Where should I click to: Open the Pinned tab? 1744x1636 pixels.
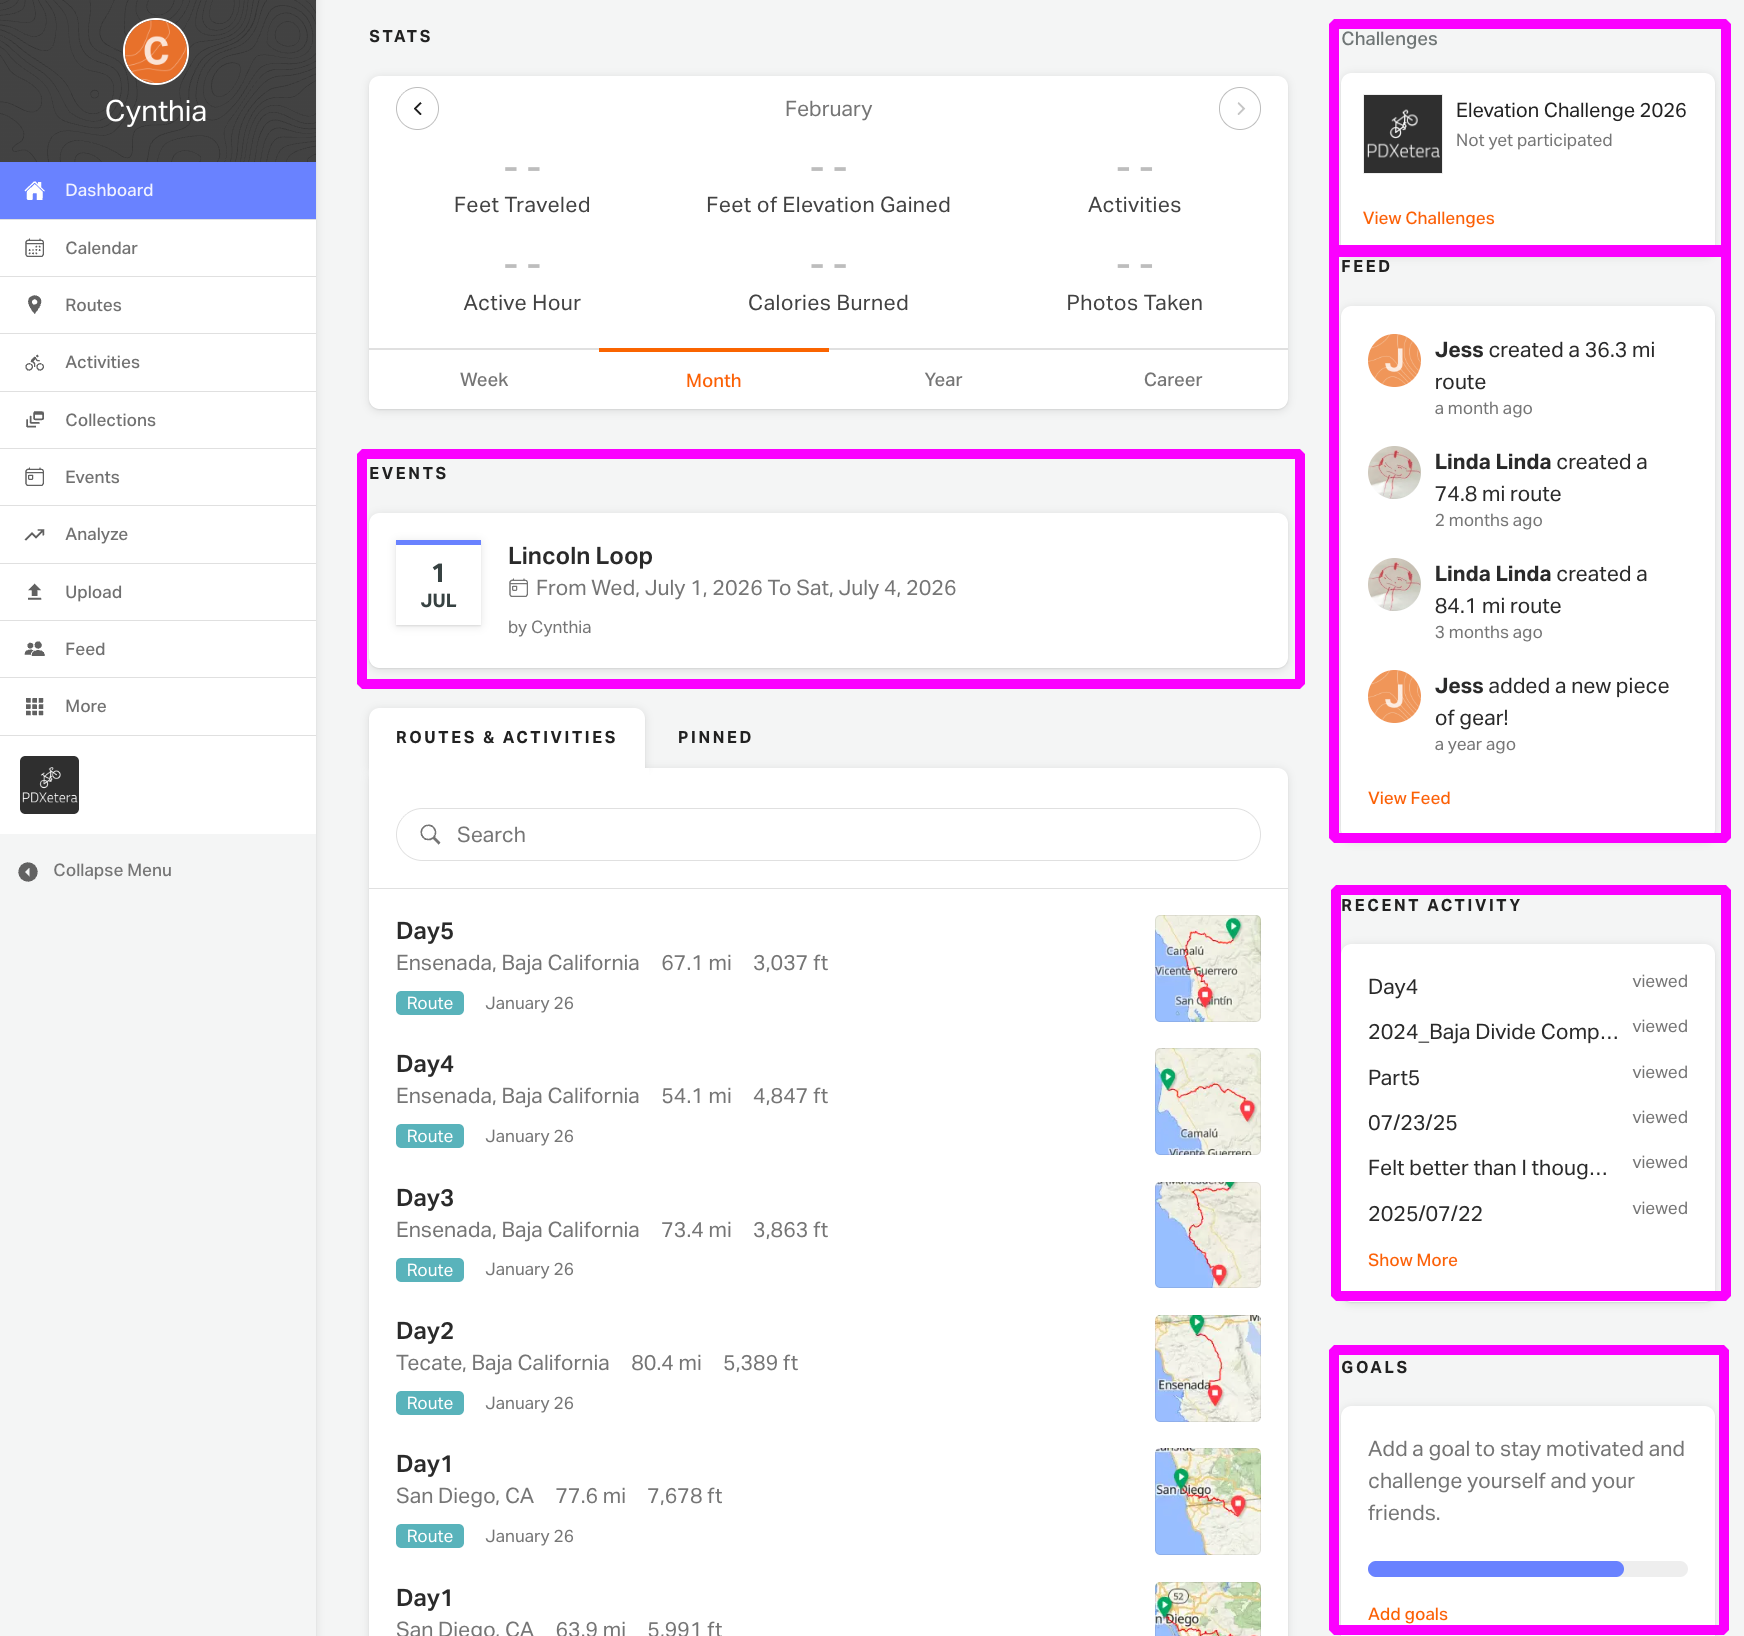(715, 738)
